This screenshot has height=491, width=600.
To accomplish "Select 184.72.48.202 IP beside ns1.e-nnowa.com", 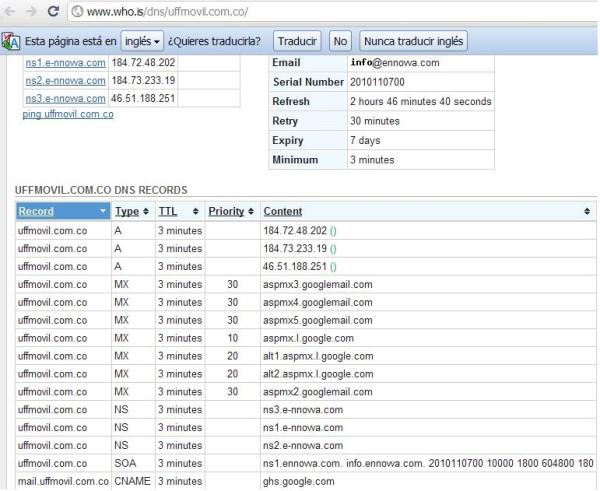I will [143, 63].
